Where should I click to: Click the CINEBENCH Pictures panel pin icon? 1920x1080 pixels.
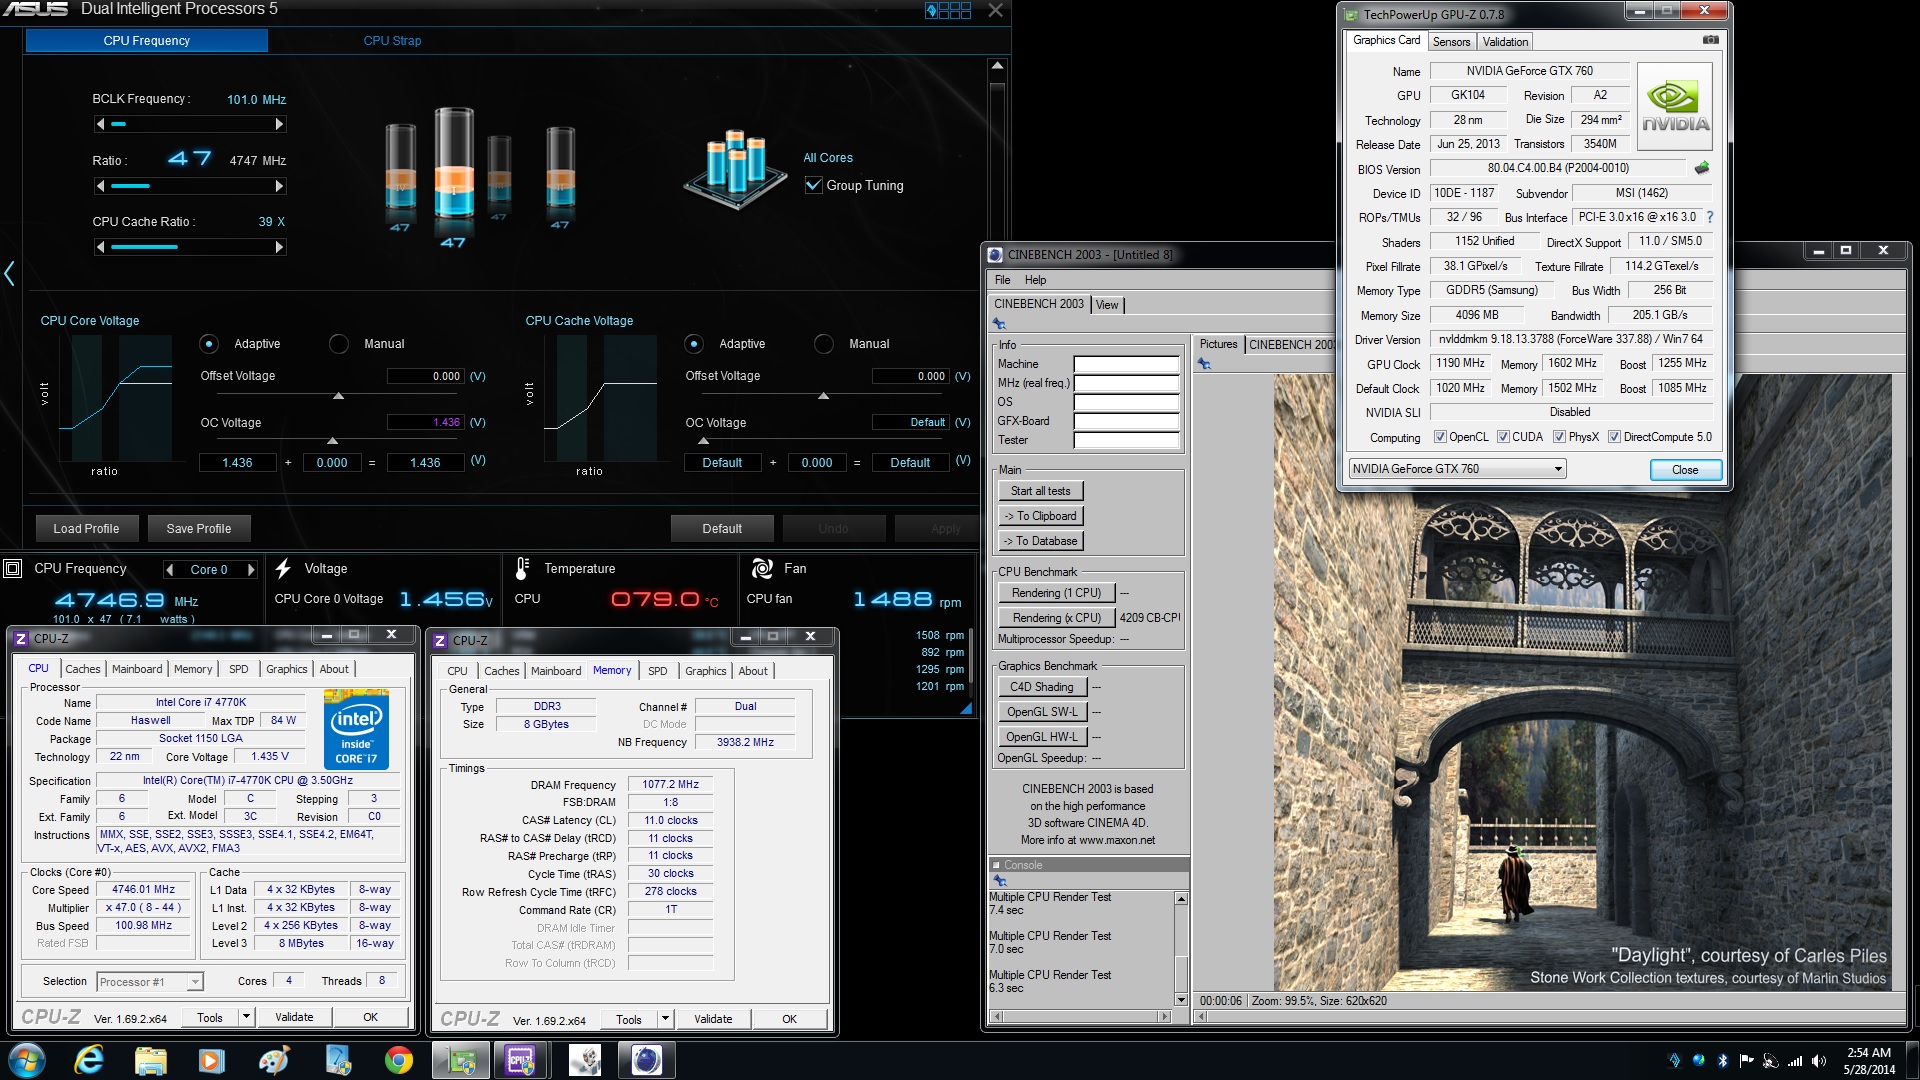point(1204,364)
